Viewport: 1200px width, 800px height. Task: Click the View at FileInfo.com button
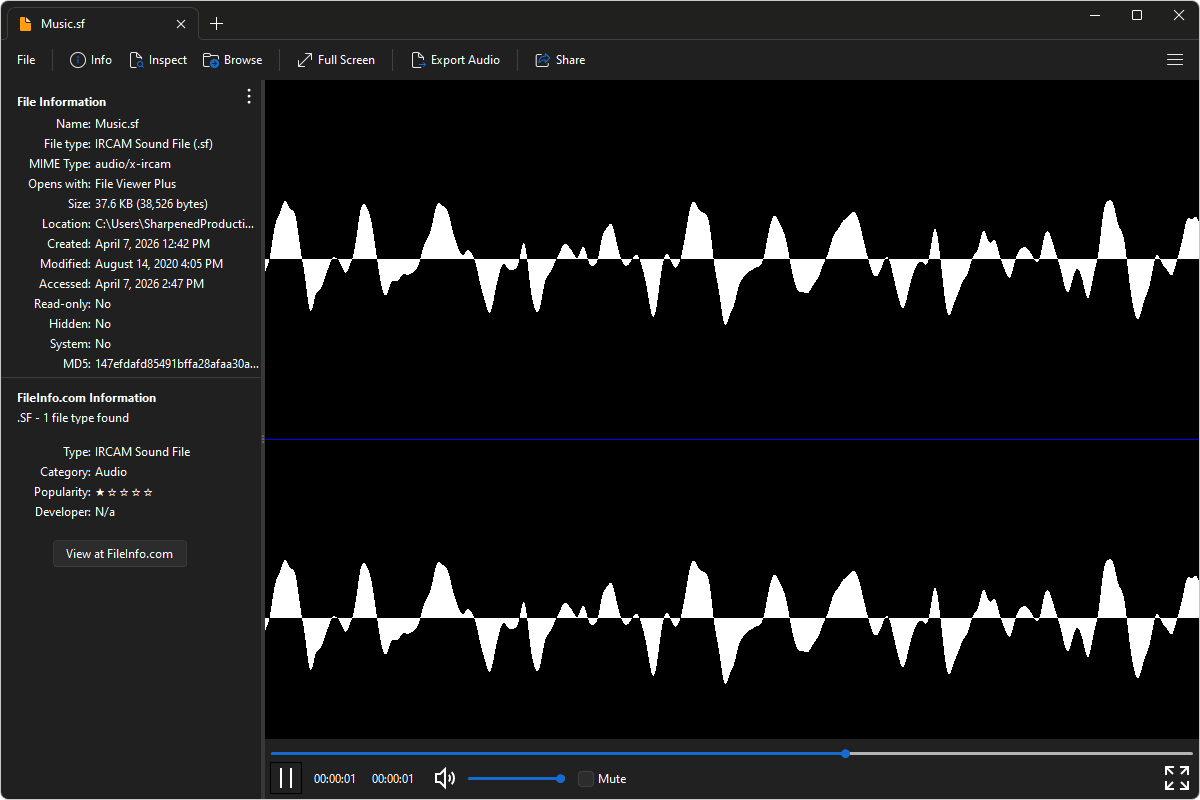(120, 553)
